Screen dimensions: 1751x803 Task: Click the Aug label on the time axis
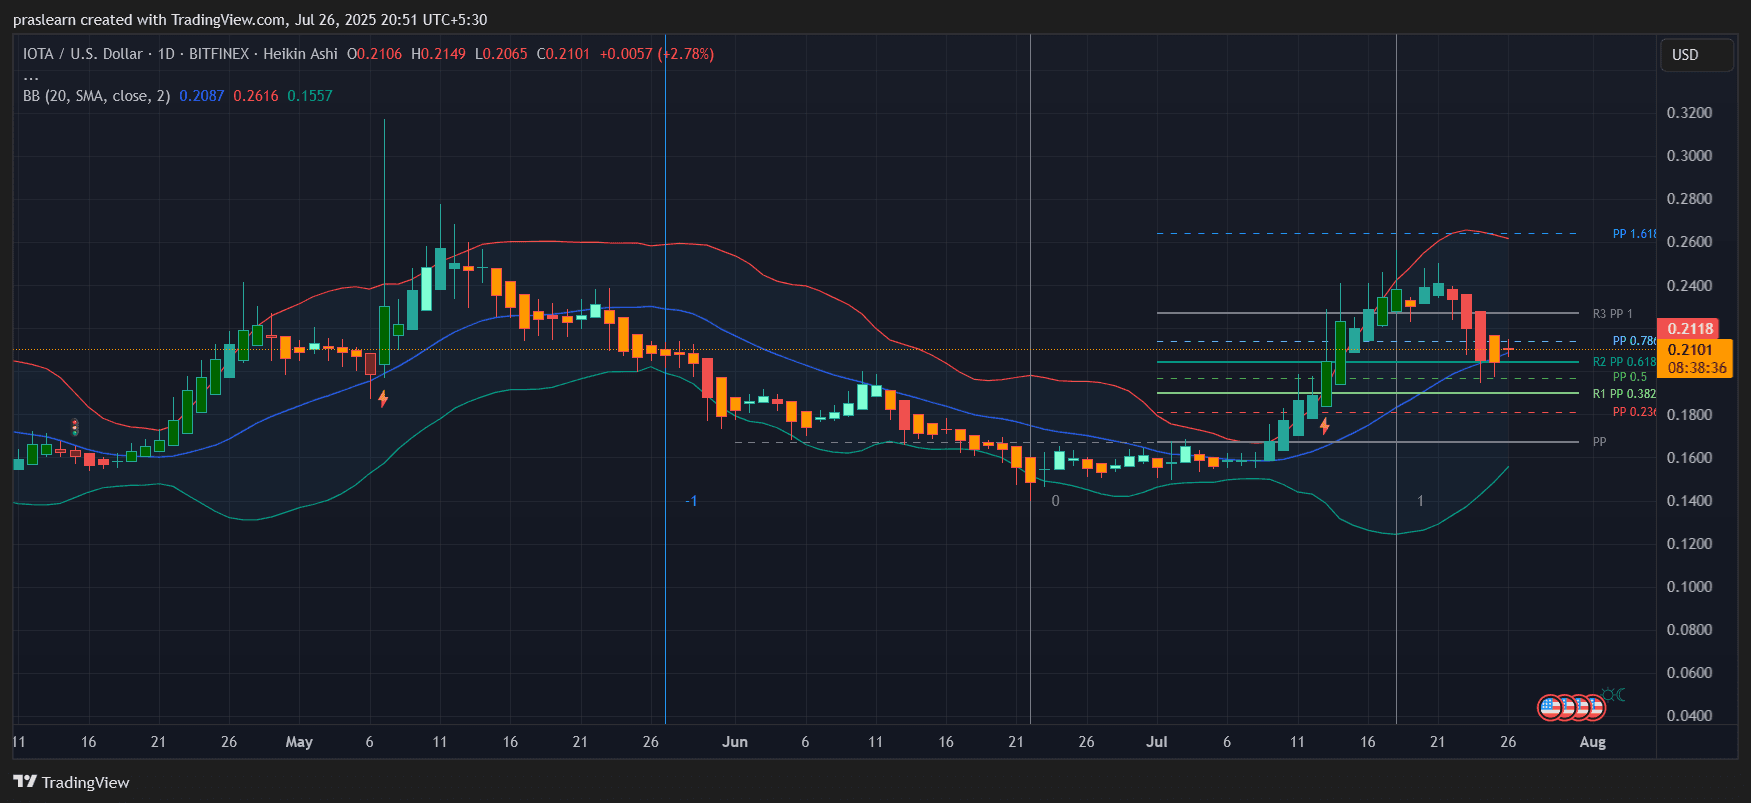1593,742
